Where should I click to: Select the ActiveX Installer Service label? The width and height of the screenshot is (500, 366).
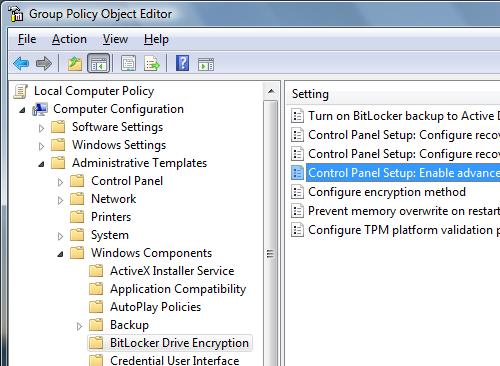tap(172, 271)
